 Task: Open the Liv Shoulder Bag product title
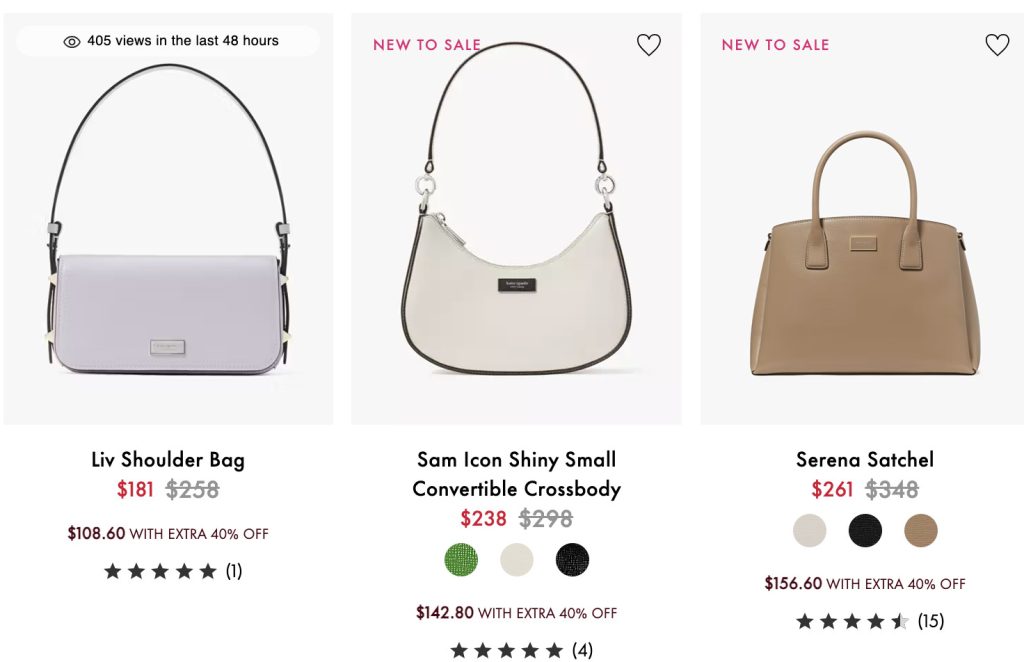[168, 460]
